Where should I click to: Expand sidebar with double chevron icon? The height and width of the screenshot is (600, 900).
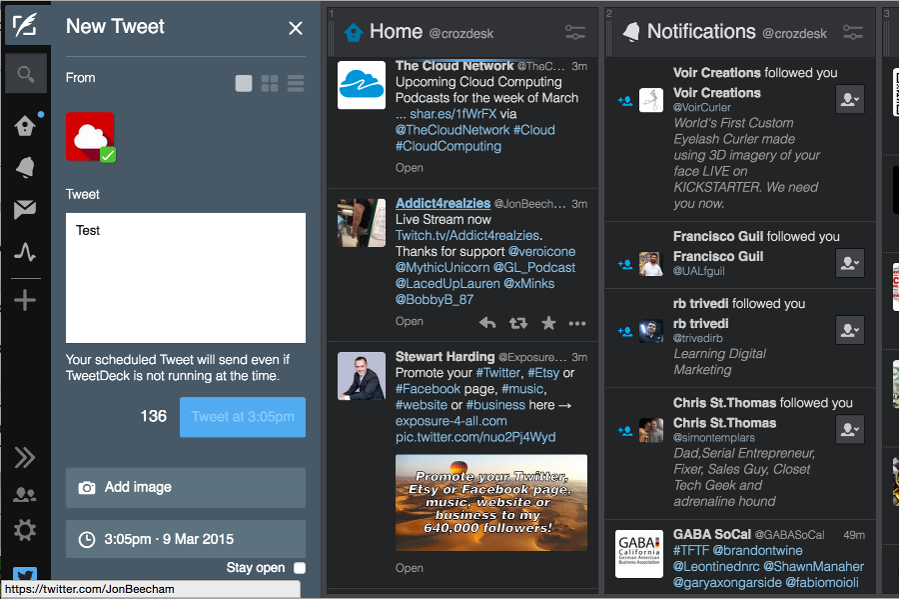pos(25,458)
